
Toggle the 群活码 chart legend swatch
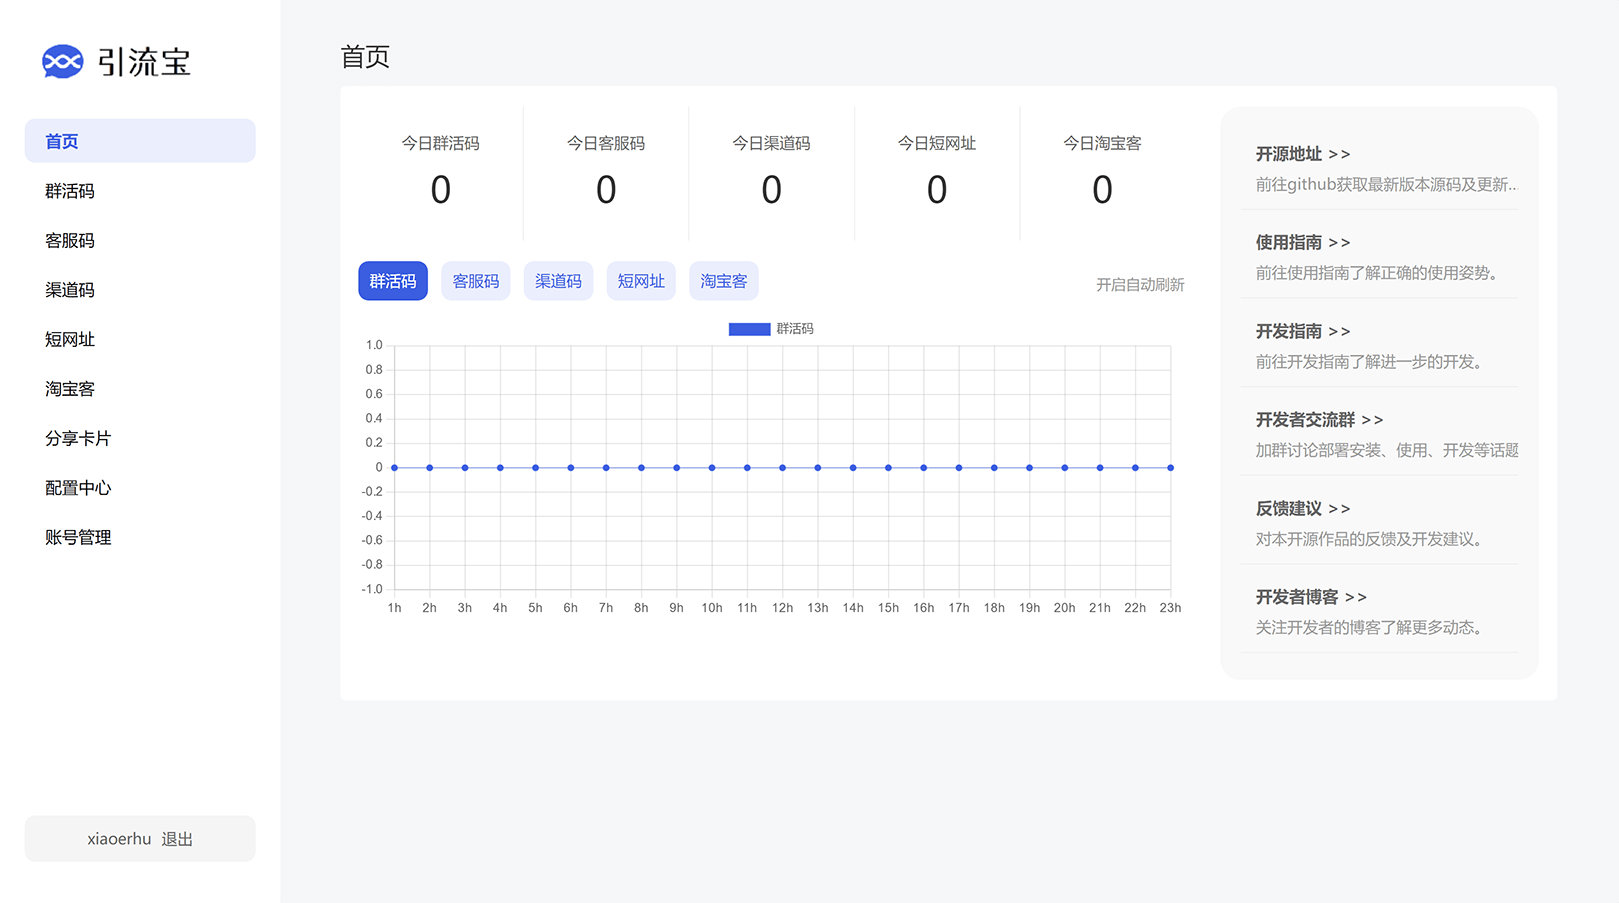click(x=749, y=329)
